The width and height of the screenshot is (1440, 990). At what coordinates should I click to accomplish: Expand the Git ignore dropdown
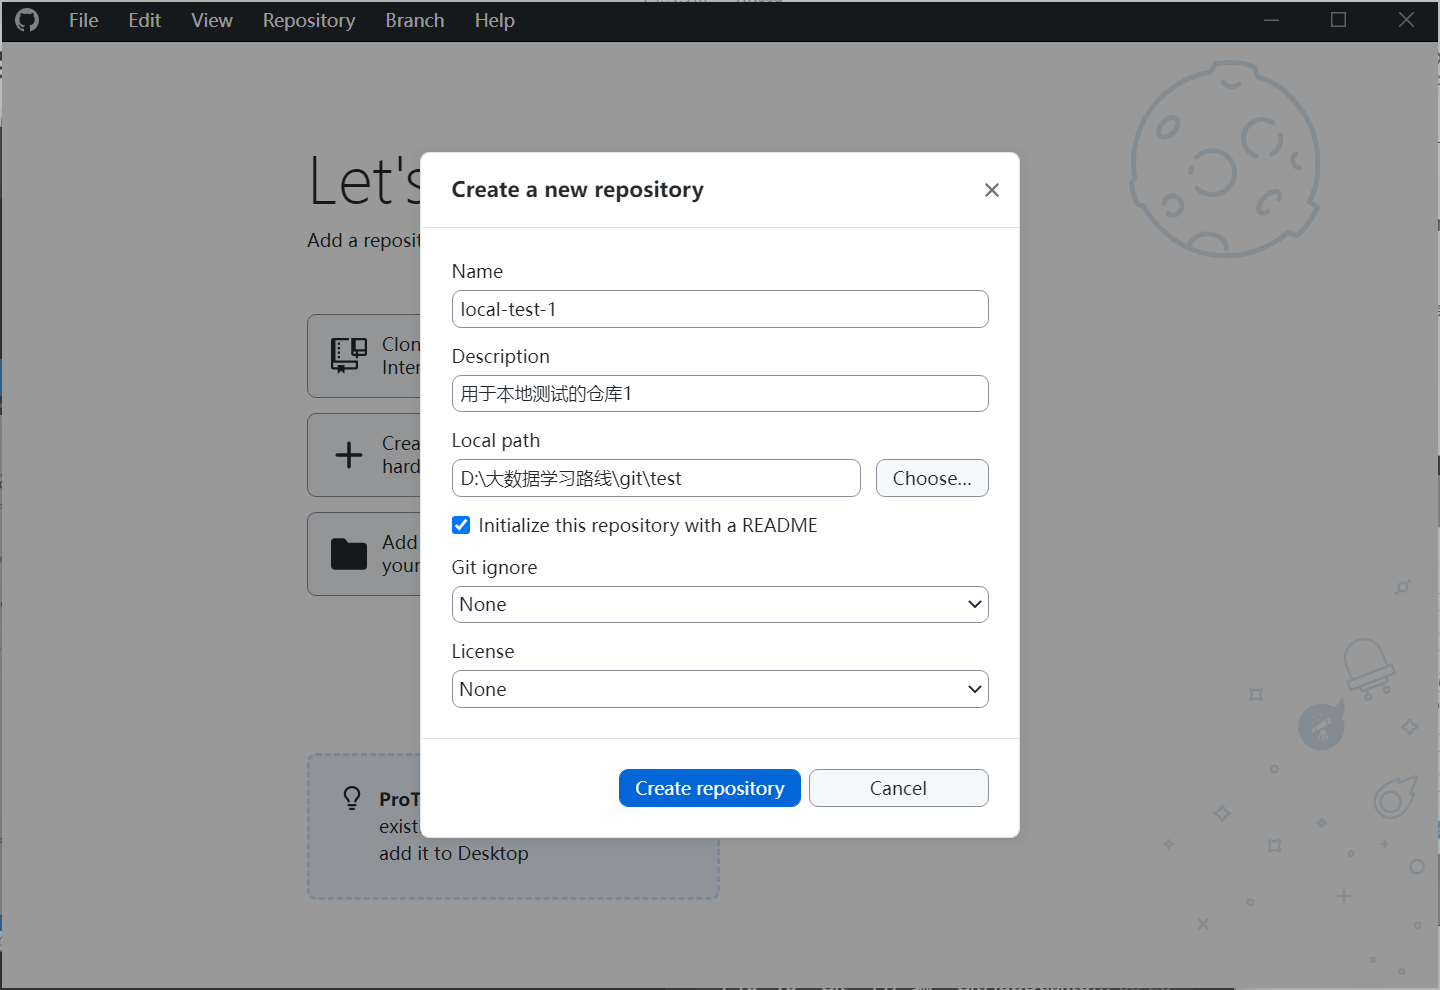tap(720, 604)
